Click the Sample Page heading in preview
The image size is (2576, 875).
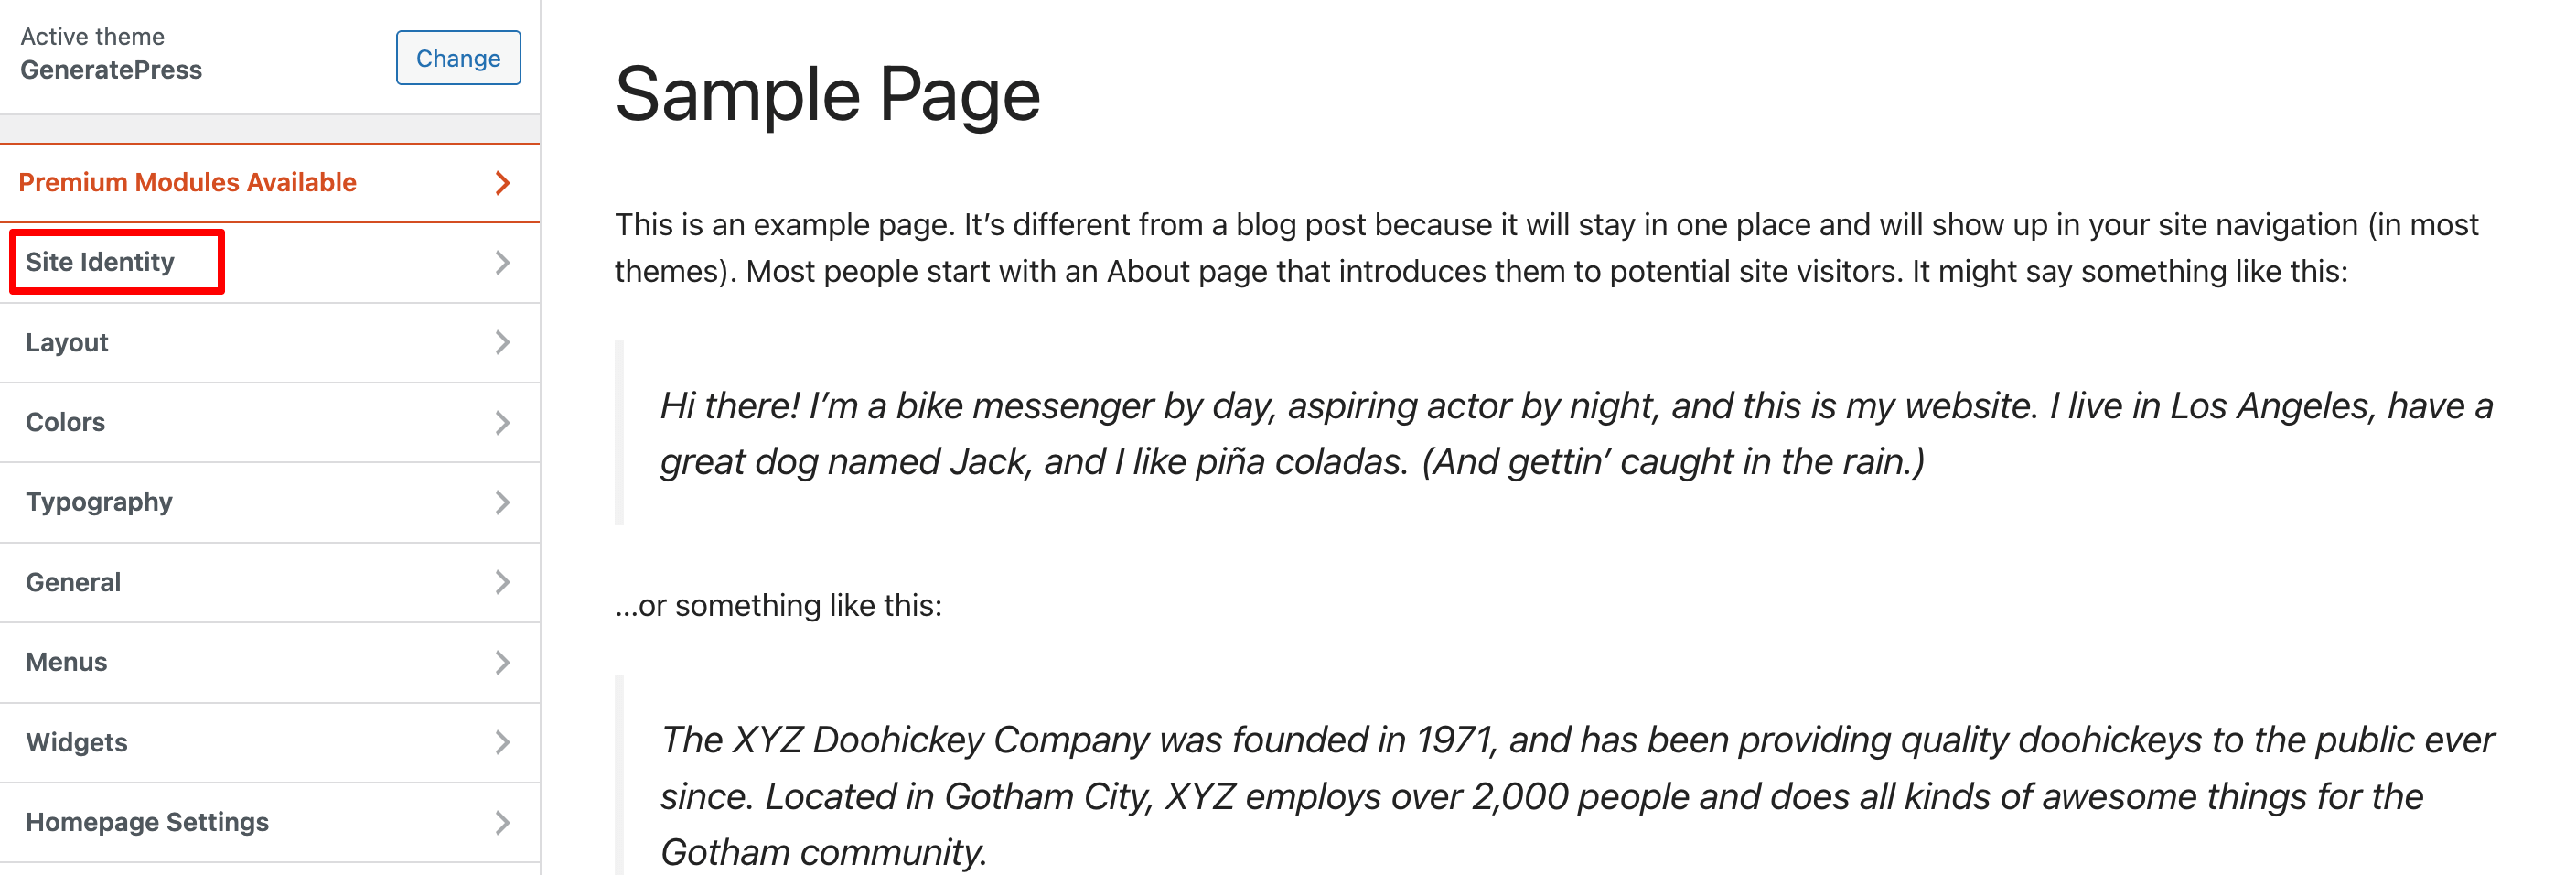tap(827, 95)
